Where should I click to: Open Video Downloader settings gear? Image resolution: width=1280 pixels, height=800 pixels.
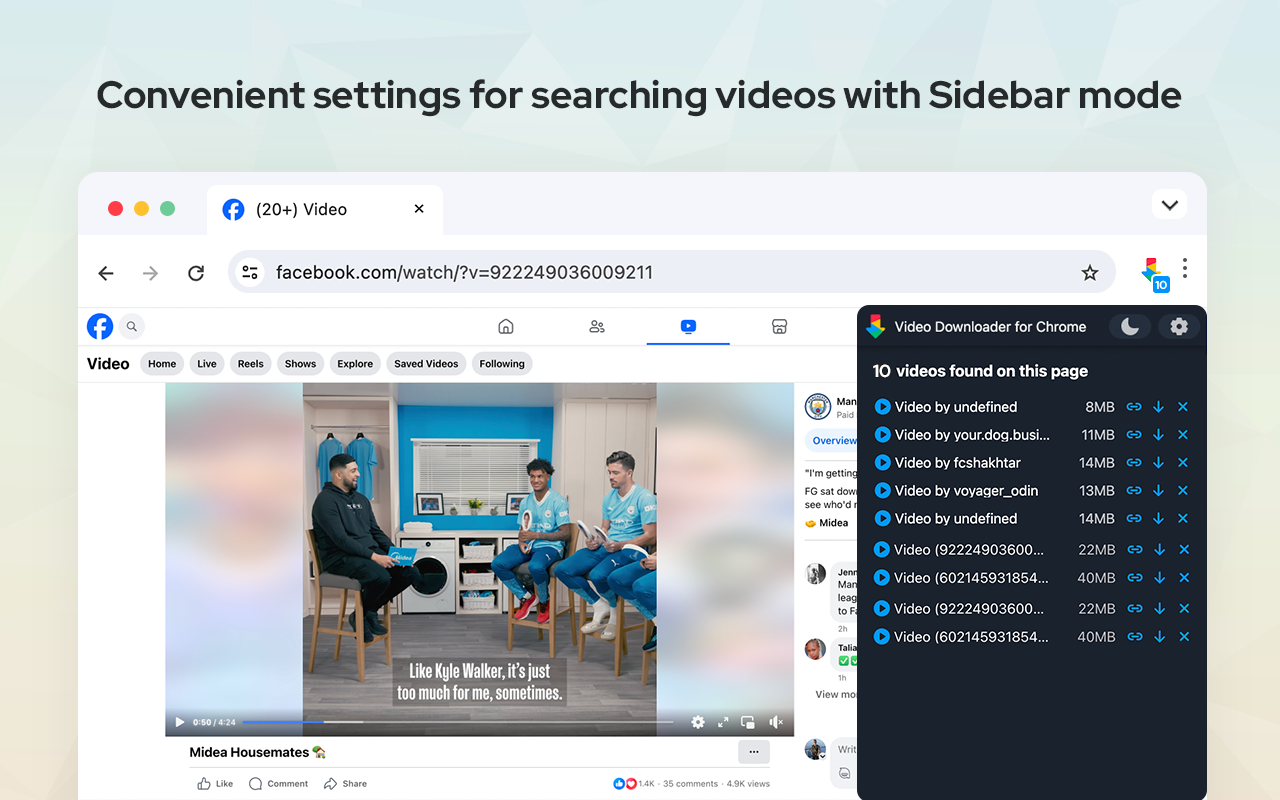tap(1179, 327)
